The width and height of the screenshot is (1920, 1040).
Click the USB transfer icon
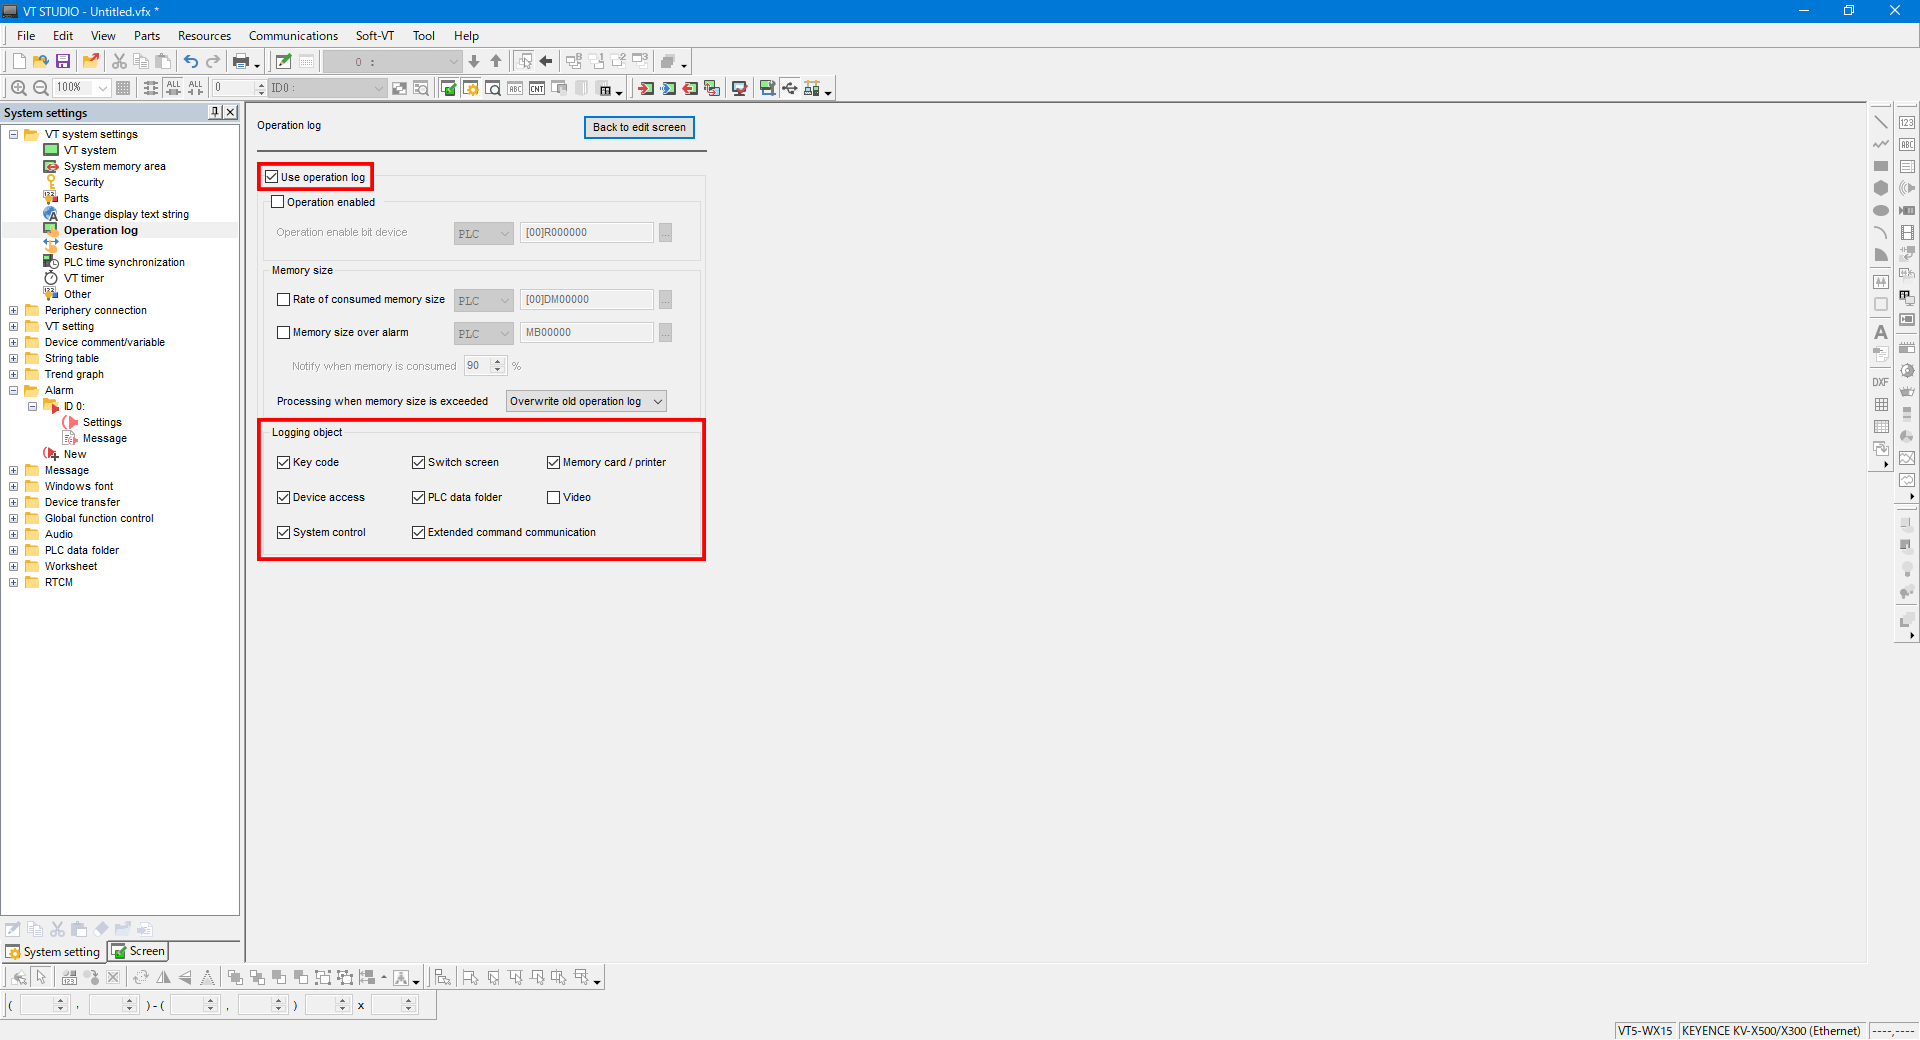click(790, 88)
